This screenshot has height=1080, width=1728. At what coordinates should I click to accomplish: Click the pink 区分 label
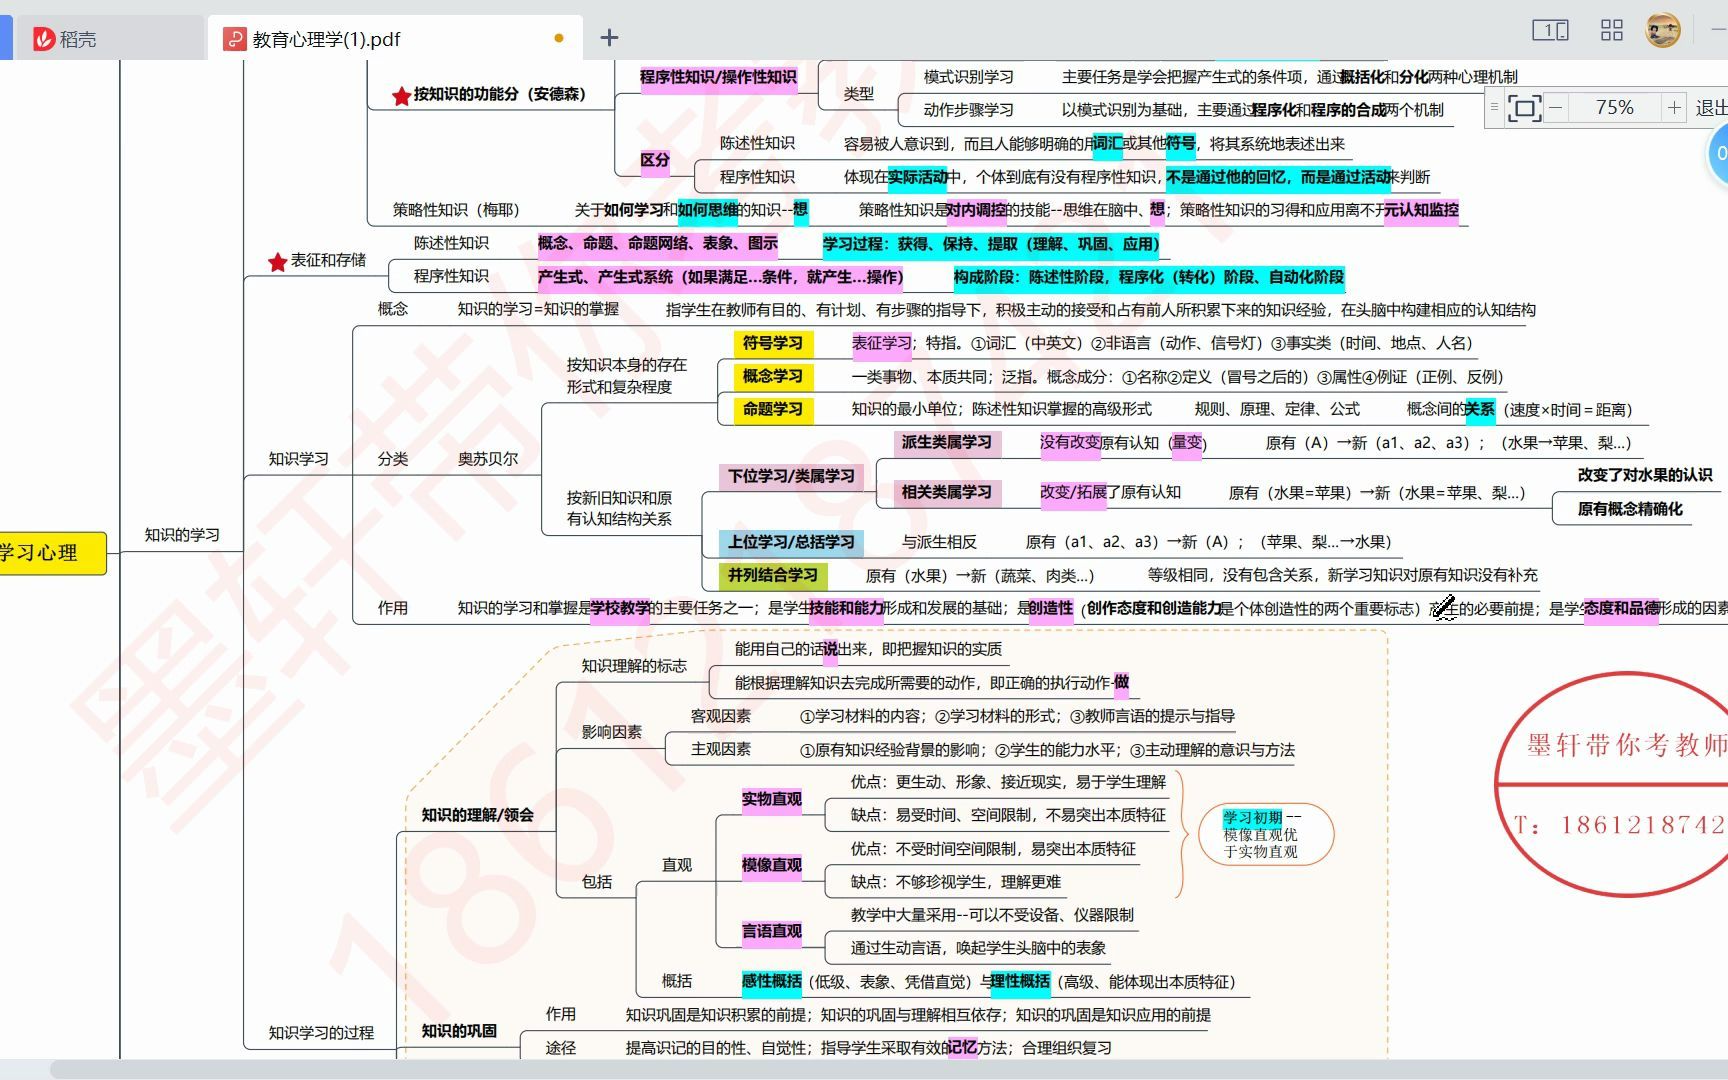tap(655, 161)
